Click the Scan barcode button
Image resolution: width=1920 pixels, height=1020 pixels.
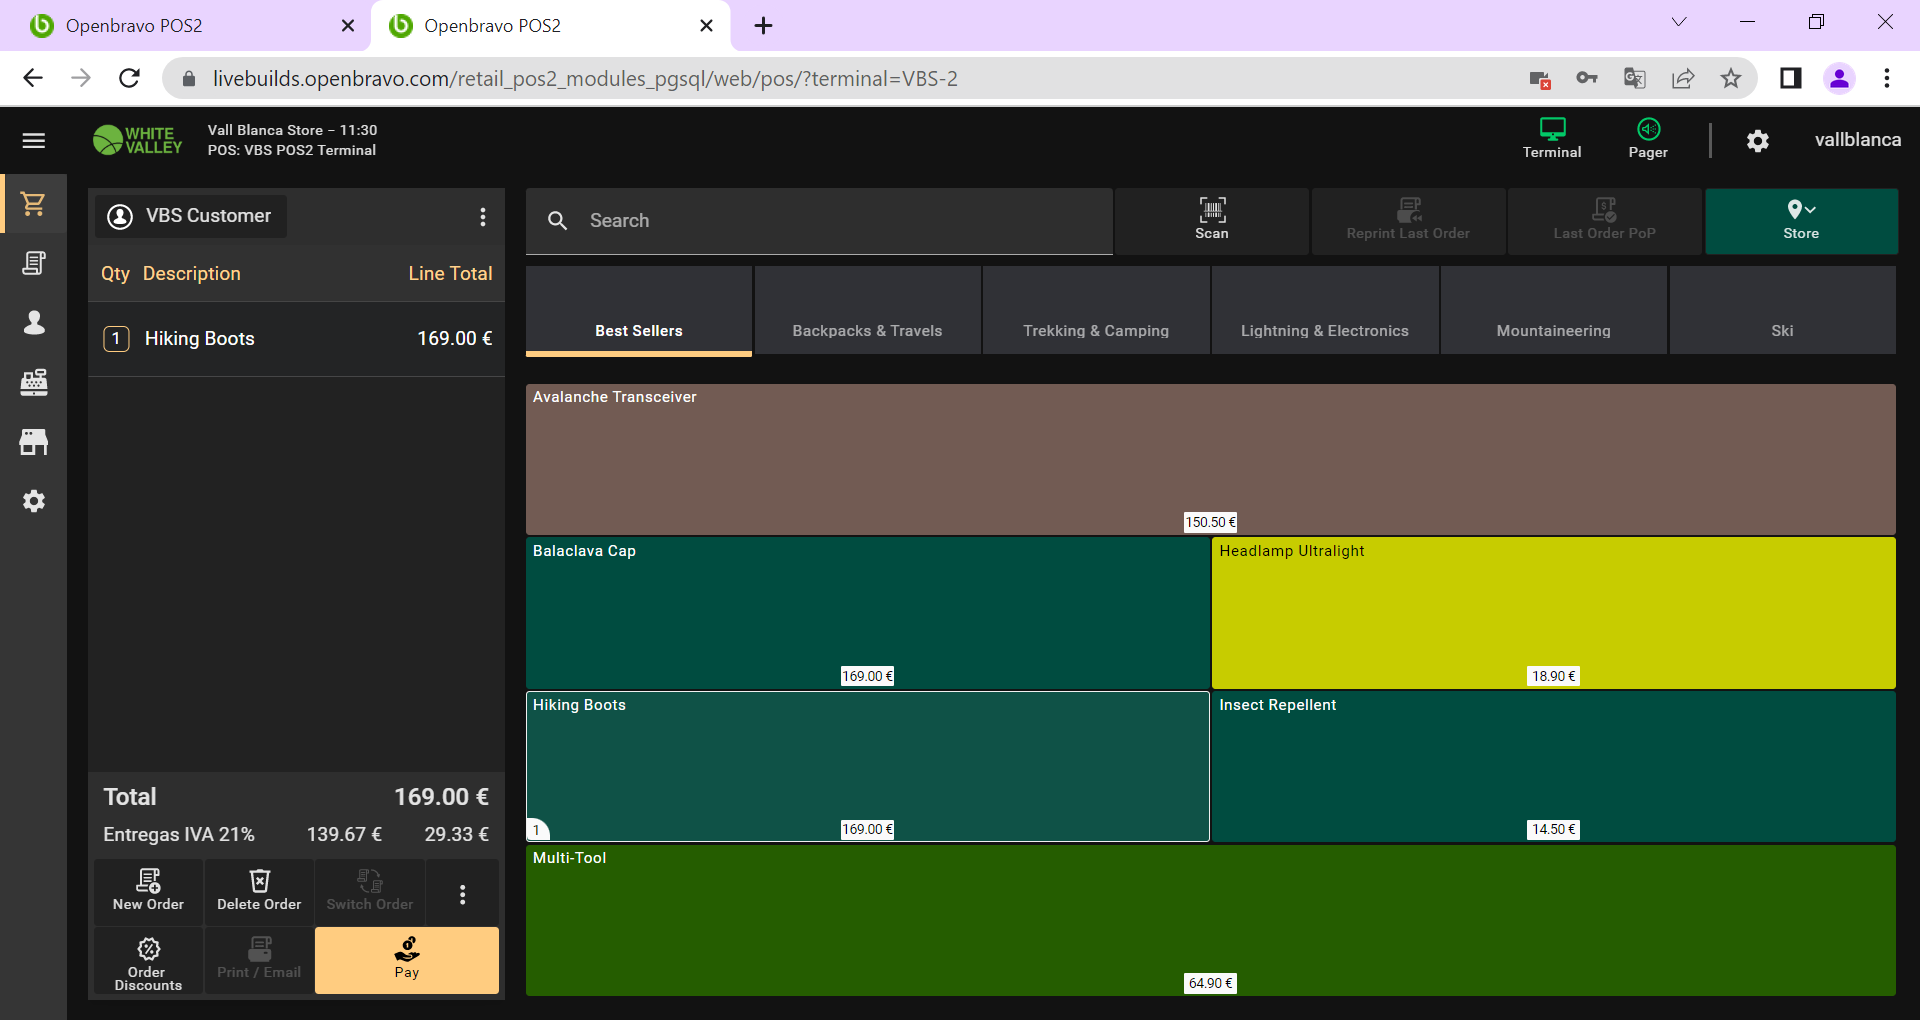point(1211,220)
